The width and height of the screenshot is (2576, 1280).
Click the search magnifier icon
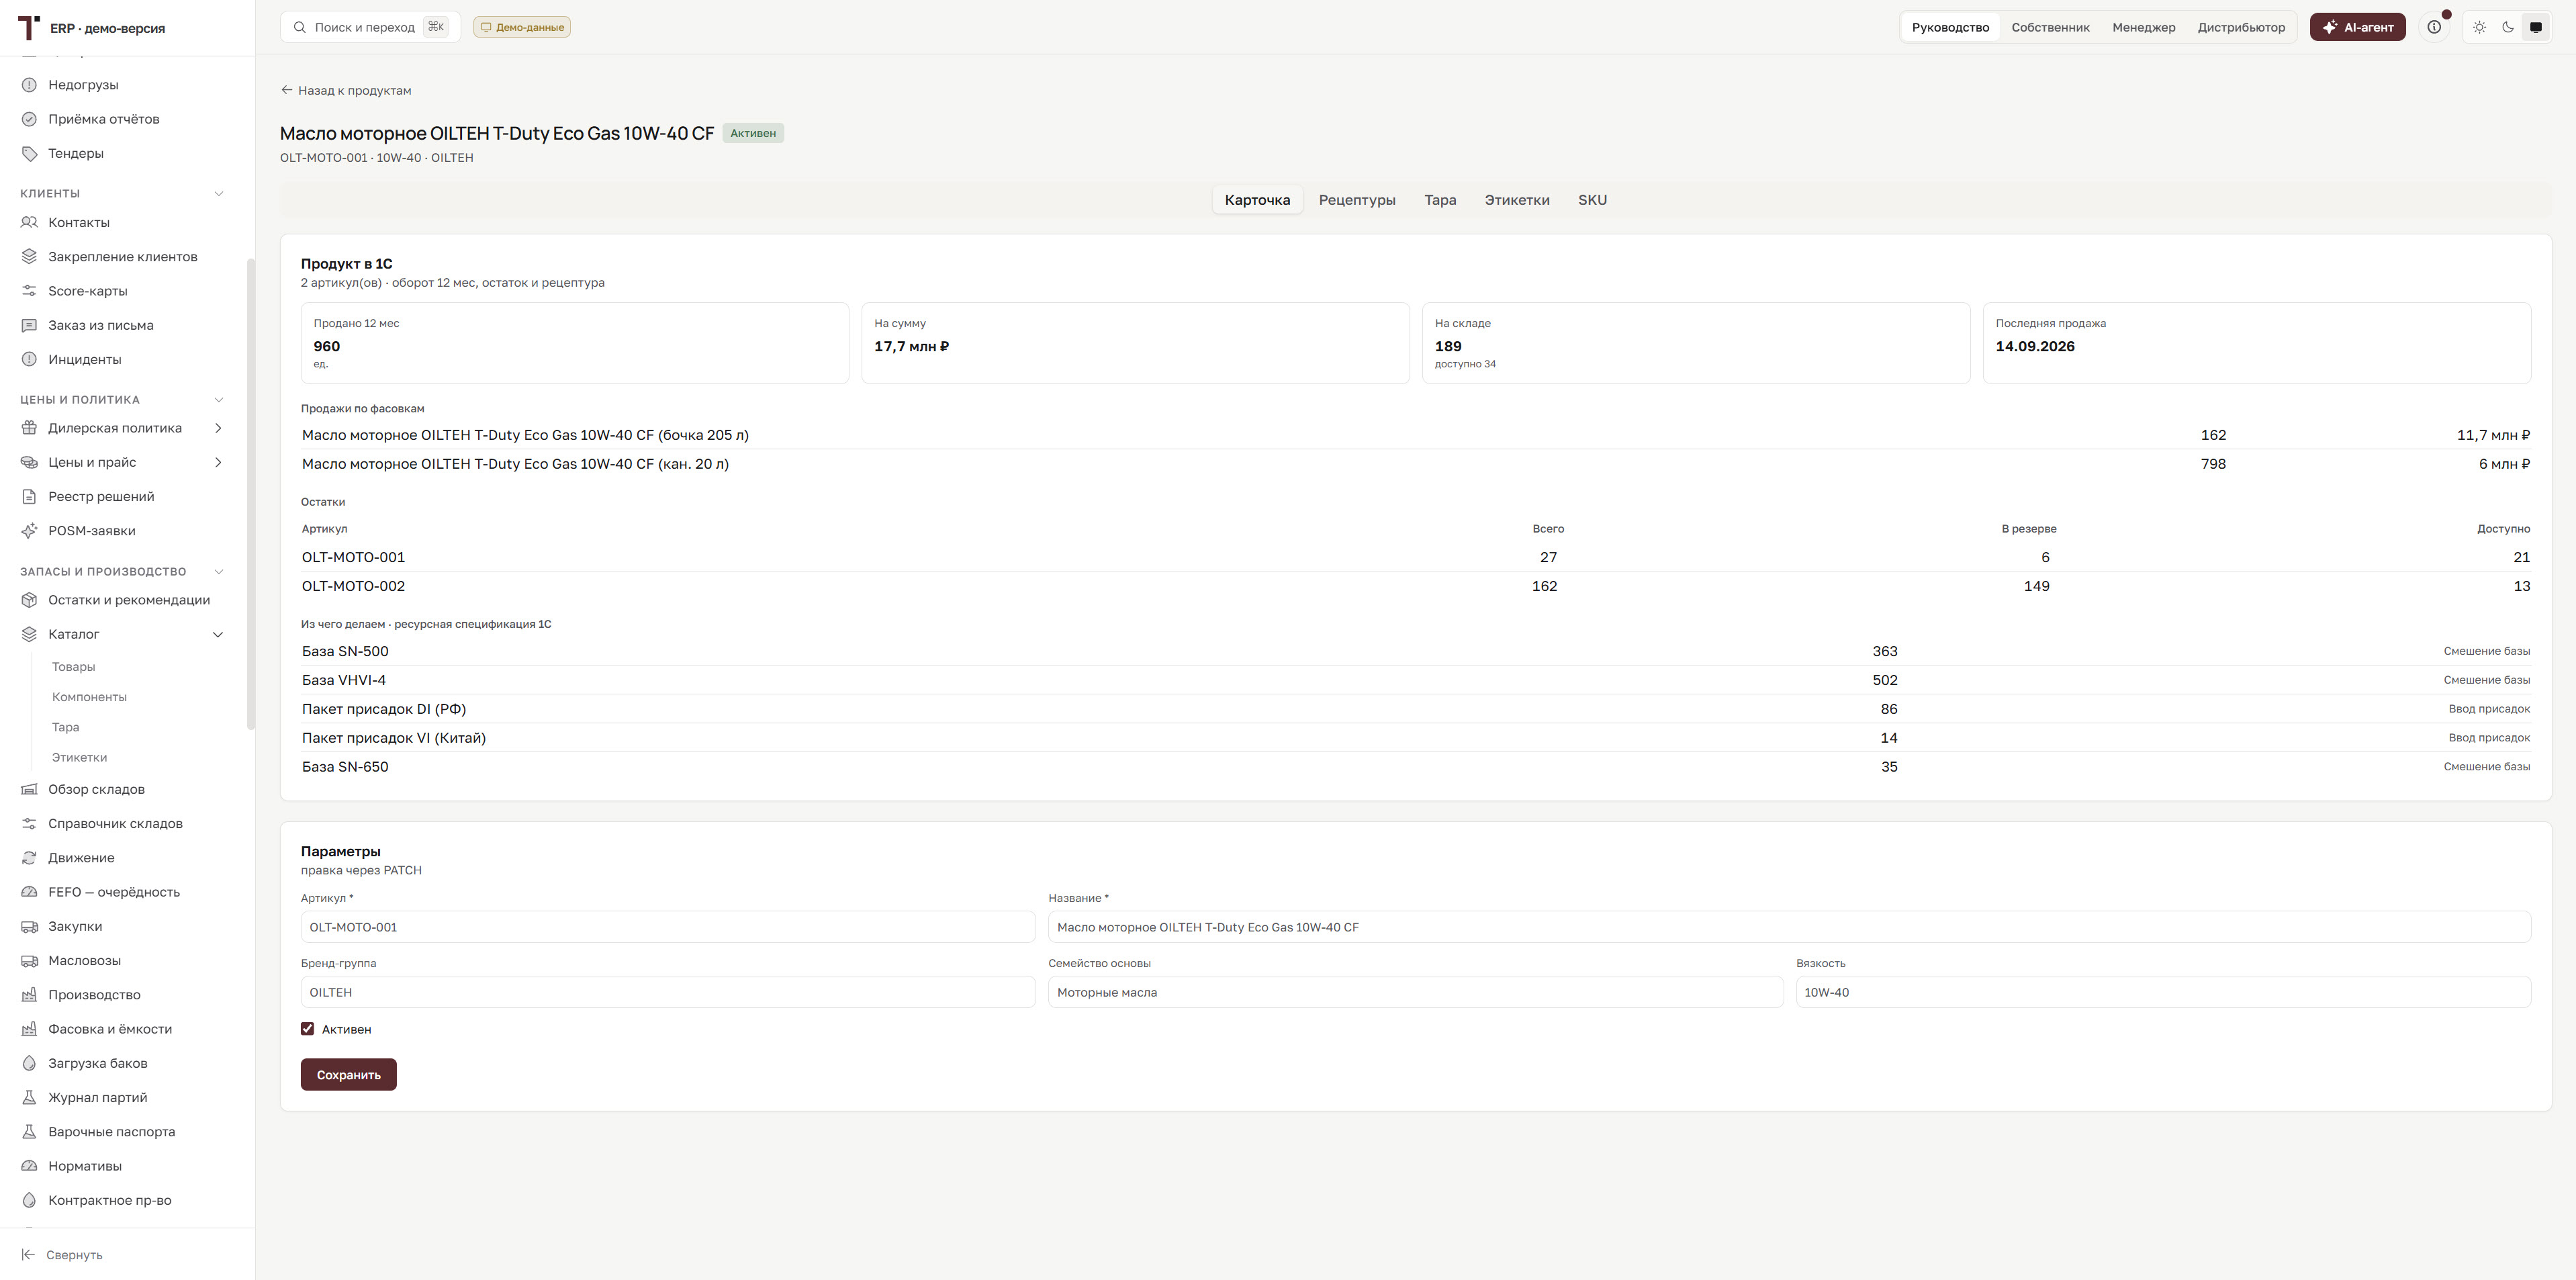pyautogui.click(x=300, y=27)
